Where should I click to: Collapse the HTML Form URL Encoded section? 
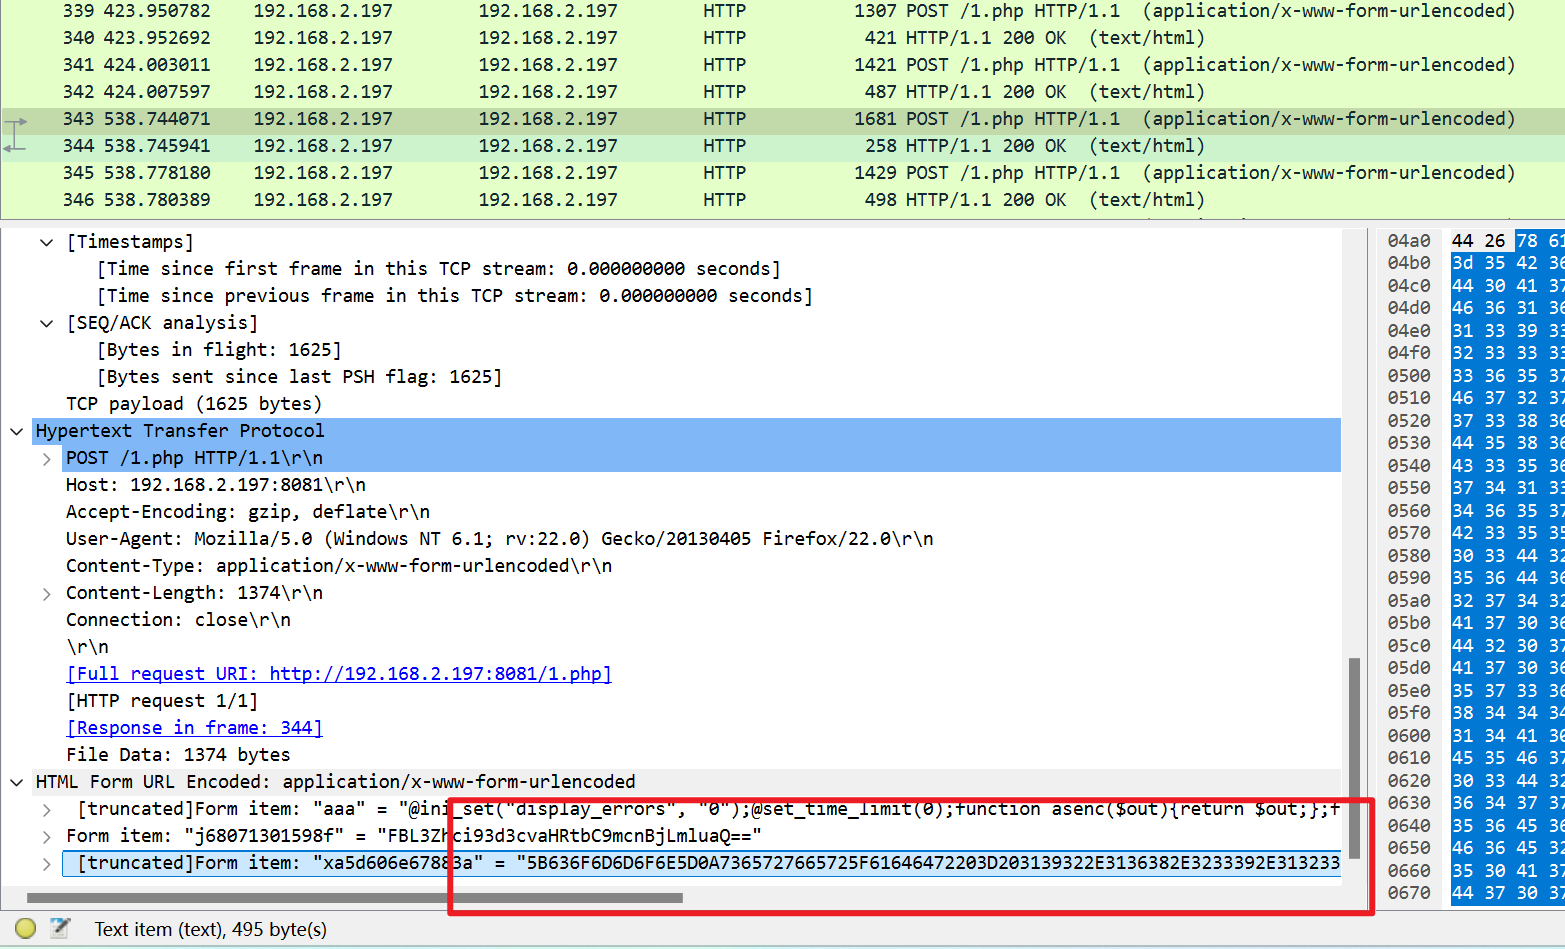(16, 782)
